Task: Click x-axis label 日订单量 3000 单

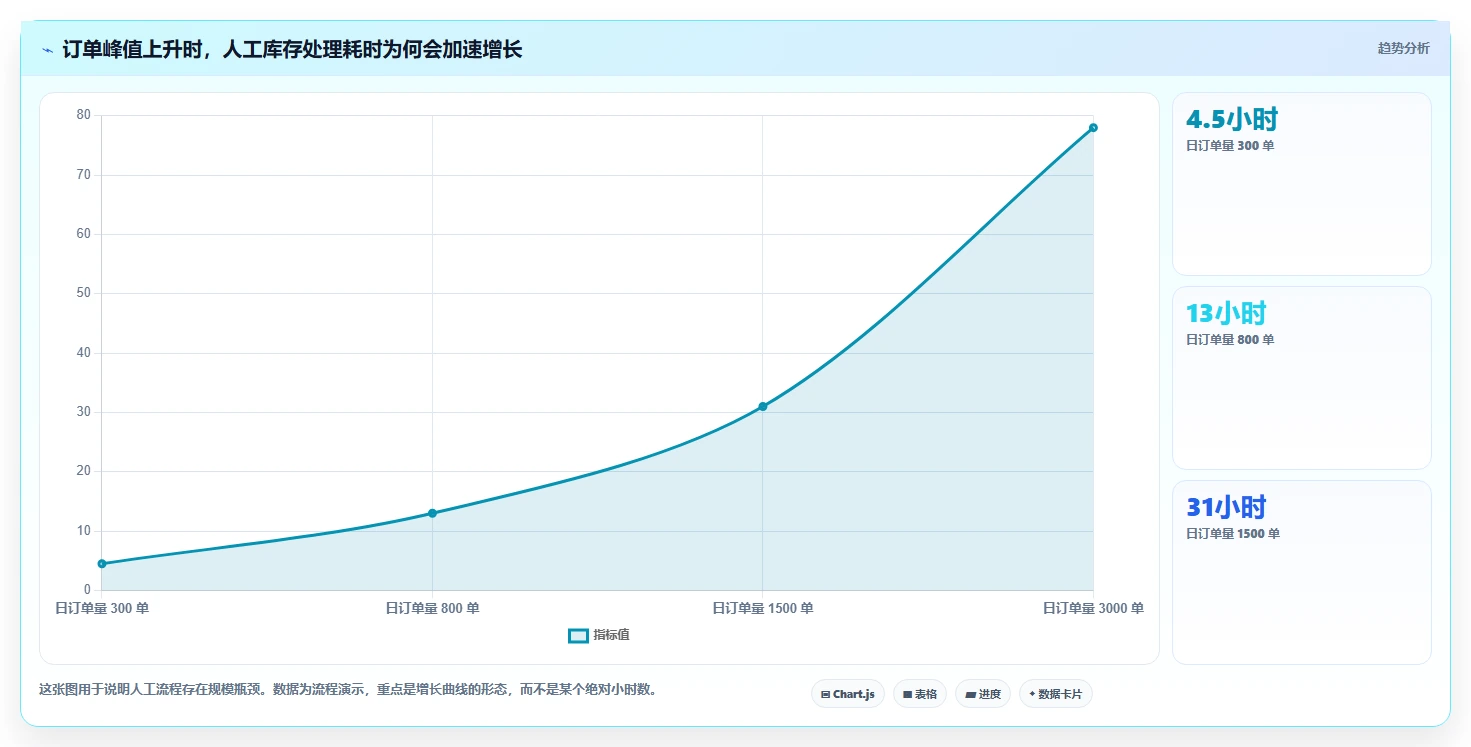Action: tap(1093, 608)
